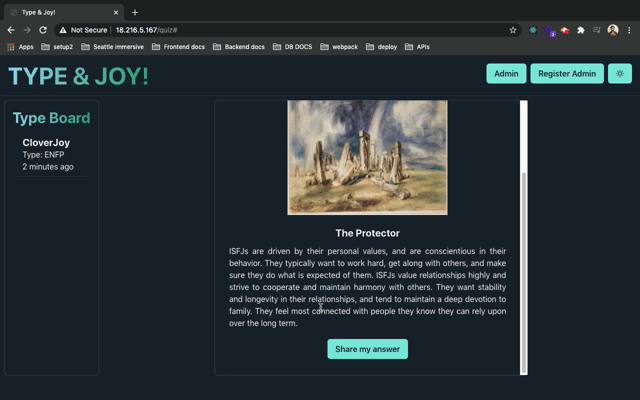Click the Admin button

click(x=506, y=73)
